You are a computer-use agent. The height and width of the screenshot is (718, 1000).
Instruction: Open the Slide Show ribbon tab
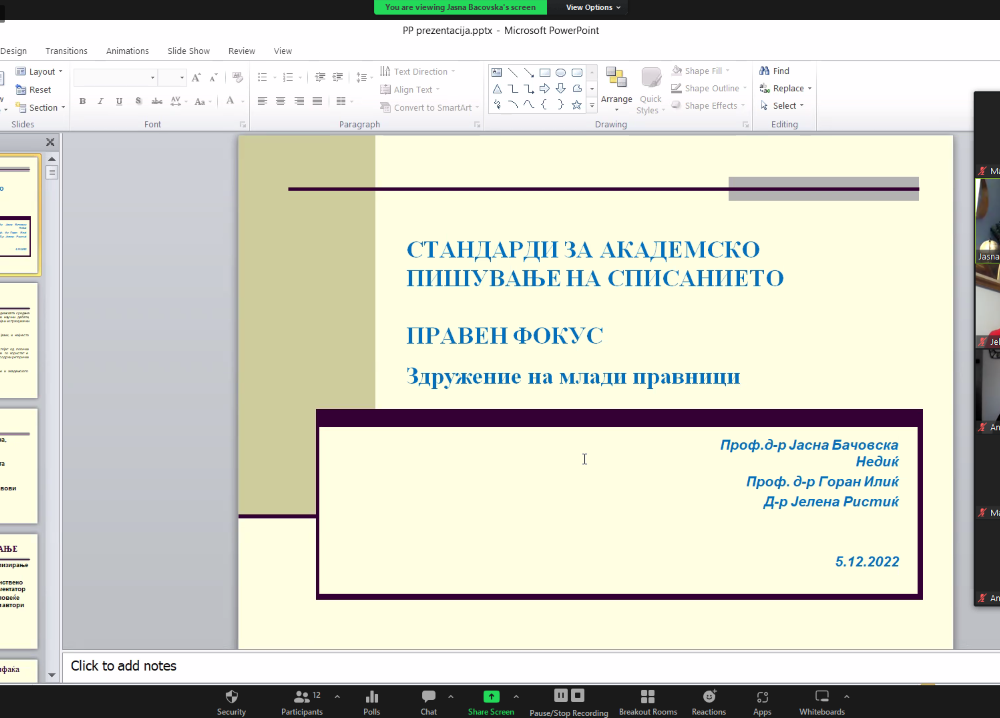tap(188, 51)
